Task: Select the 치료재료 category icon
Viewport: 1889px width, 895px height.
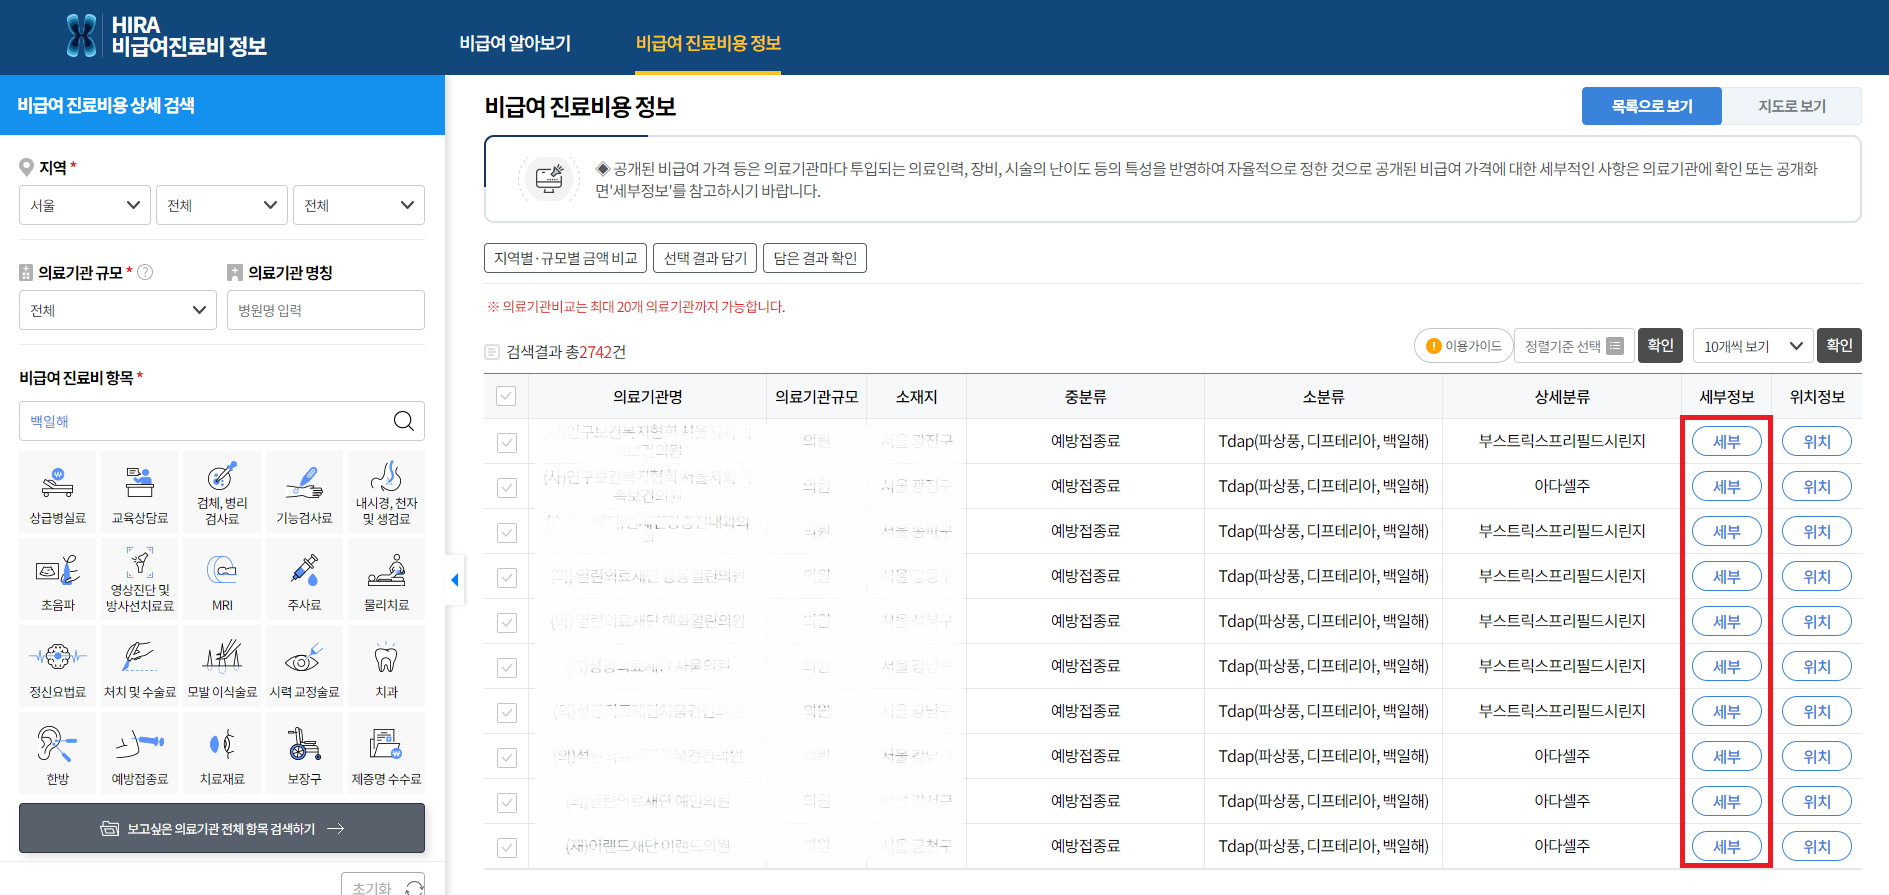Action: [222, 752]
